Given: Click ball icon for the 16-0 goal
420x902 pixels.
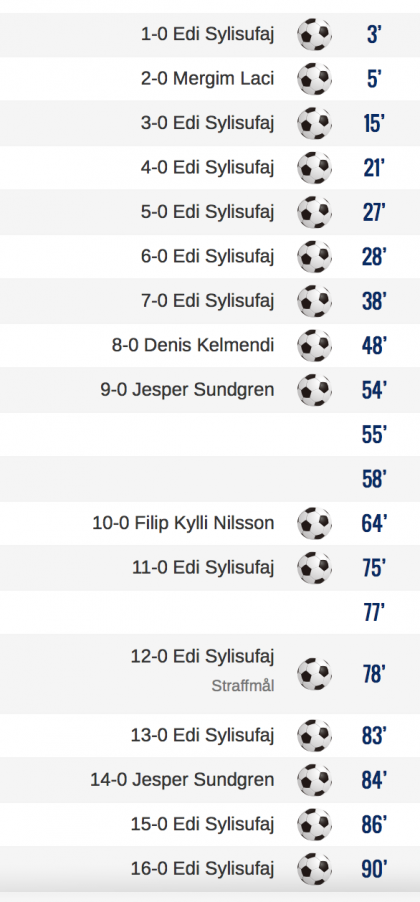Looking at the screenshot, I should pos(314,869).
